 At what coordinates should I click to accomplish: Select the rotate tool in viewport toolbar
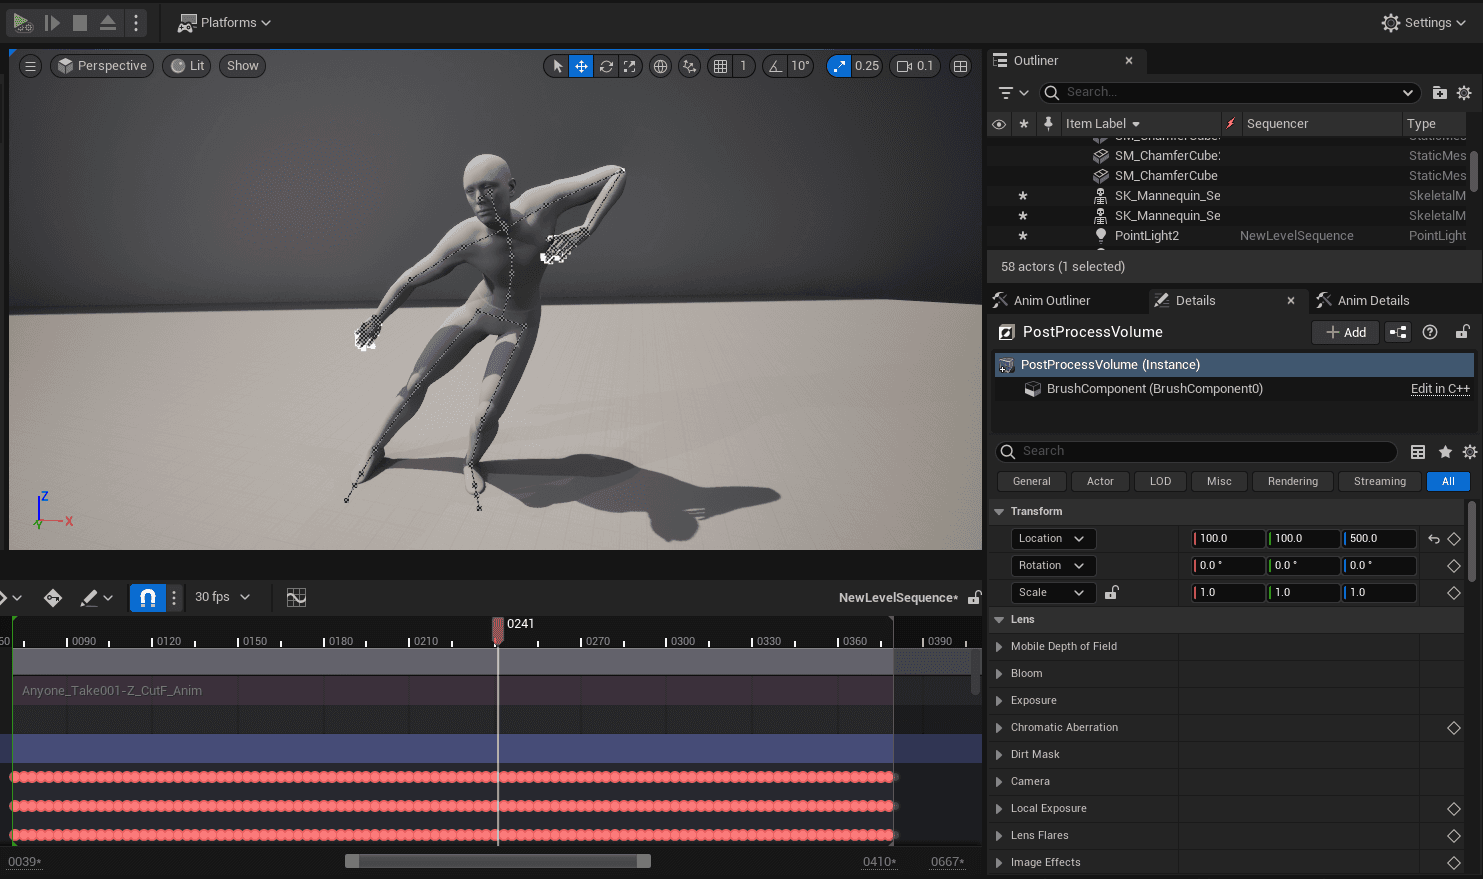[x=606, y=66]
